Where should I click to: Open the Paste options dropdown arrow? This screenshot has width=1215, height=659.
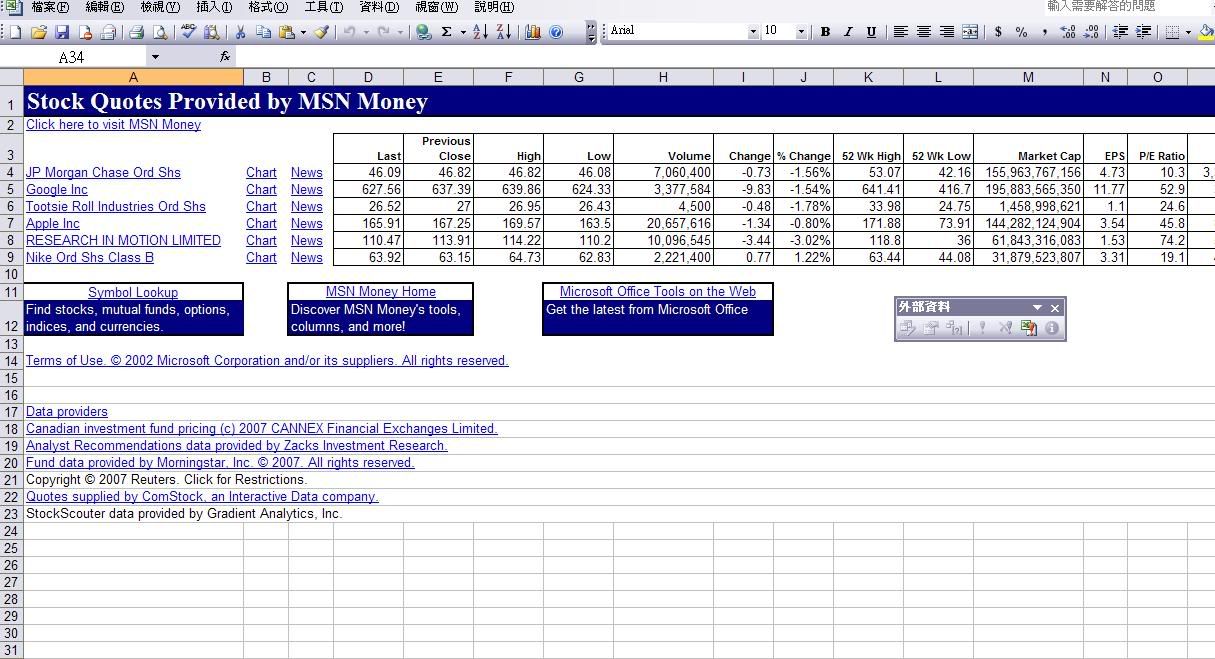(303, 32)
